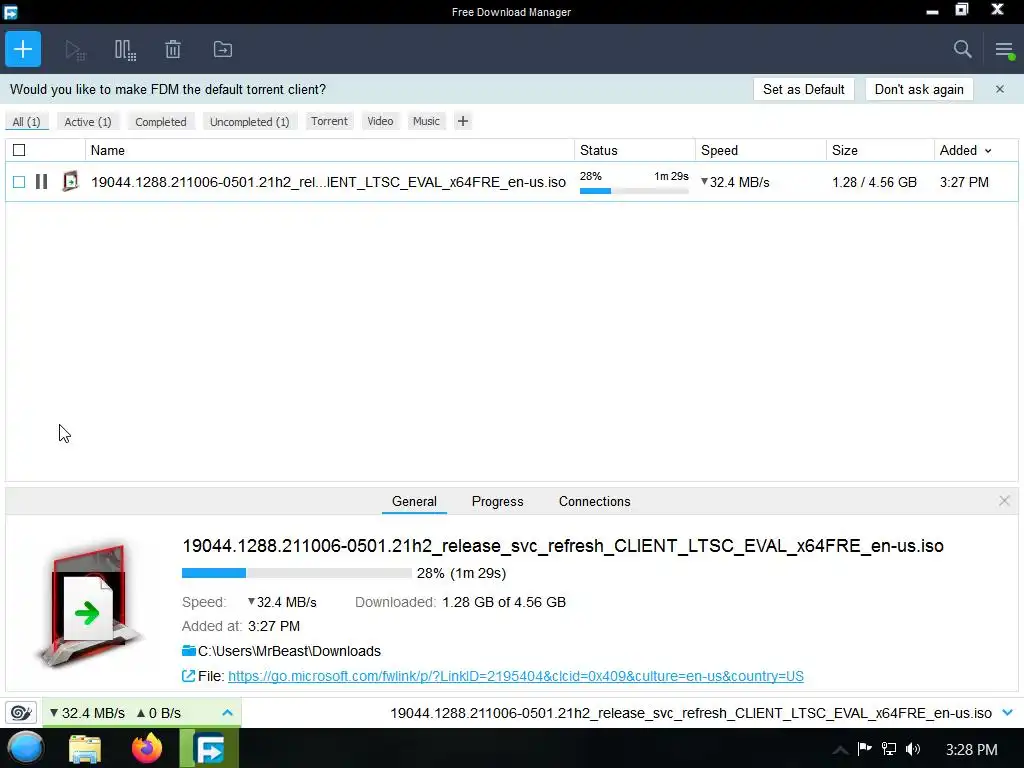Click the trash Delete toolbar icon
1024x768 pixels.
(173, 50)
